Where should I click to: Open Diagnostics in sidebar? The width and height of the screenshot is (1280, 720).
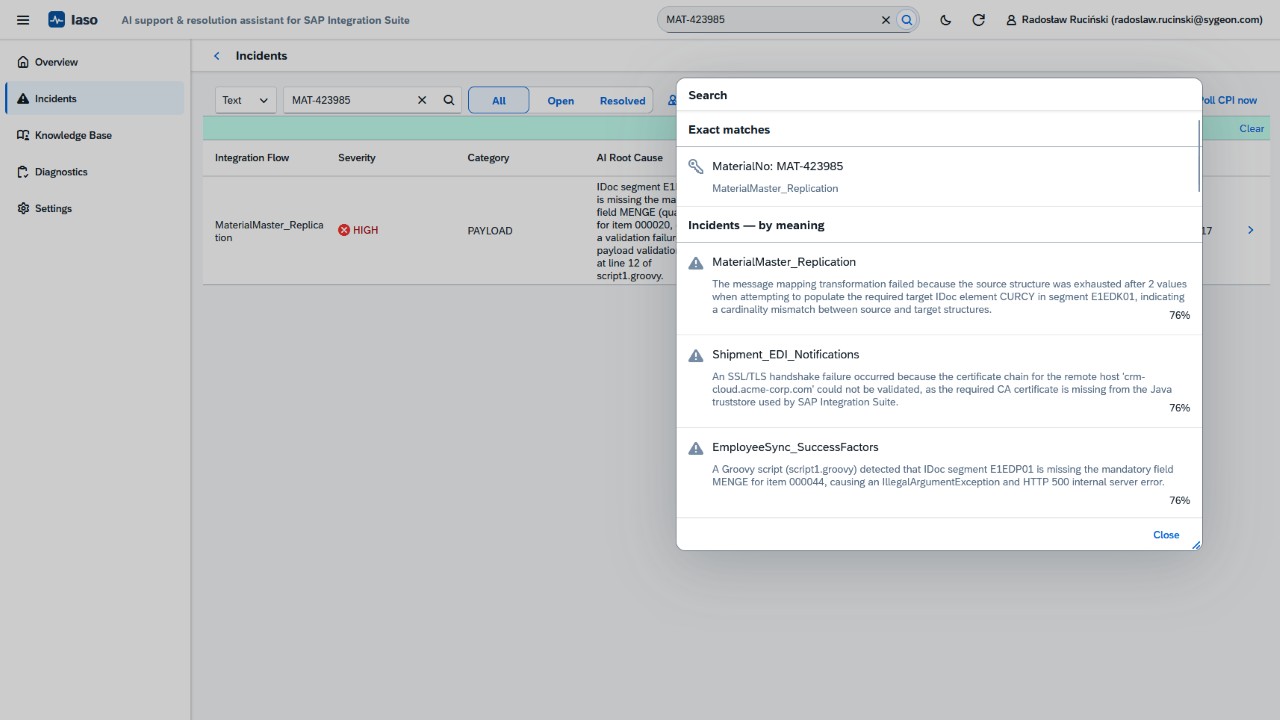click(95, 172)
